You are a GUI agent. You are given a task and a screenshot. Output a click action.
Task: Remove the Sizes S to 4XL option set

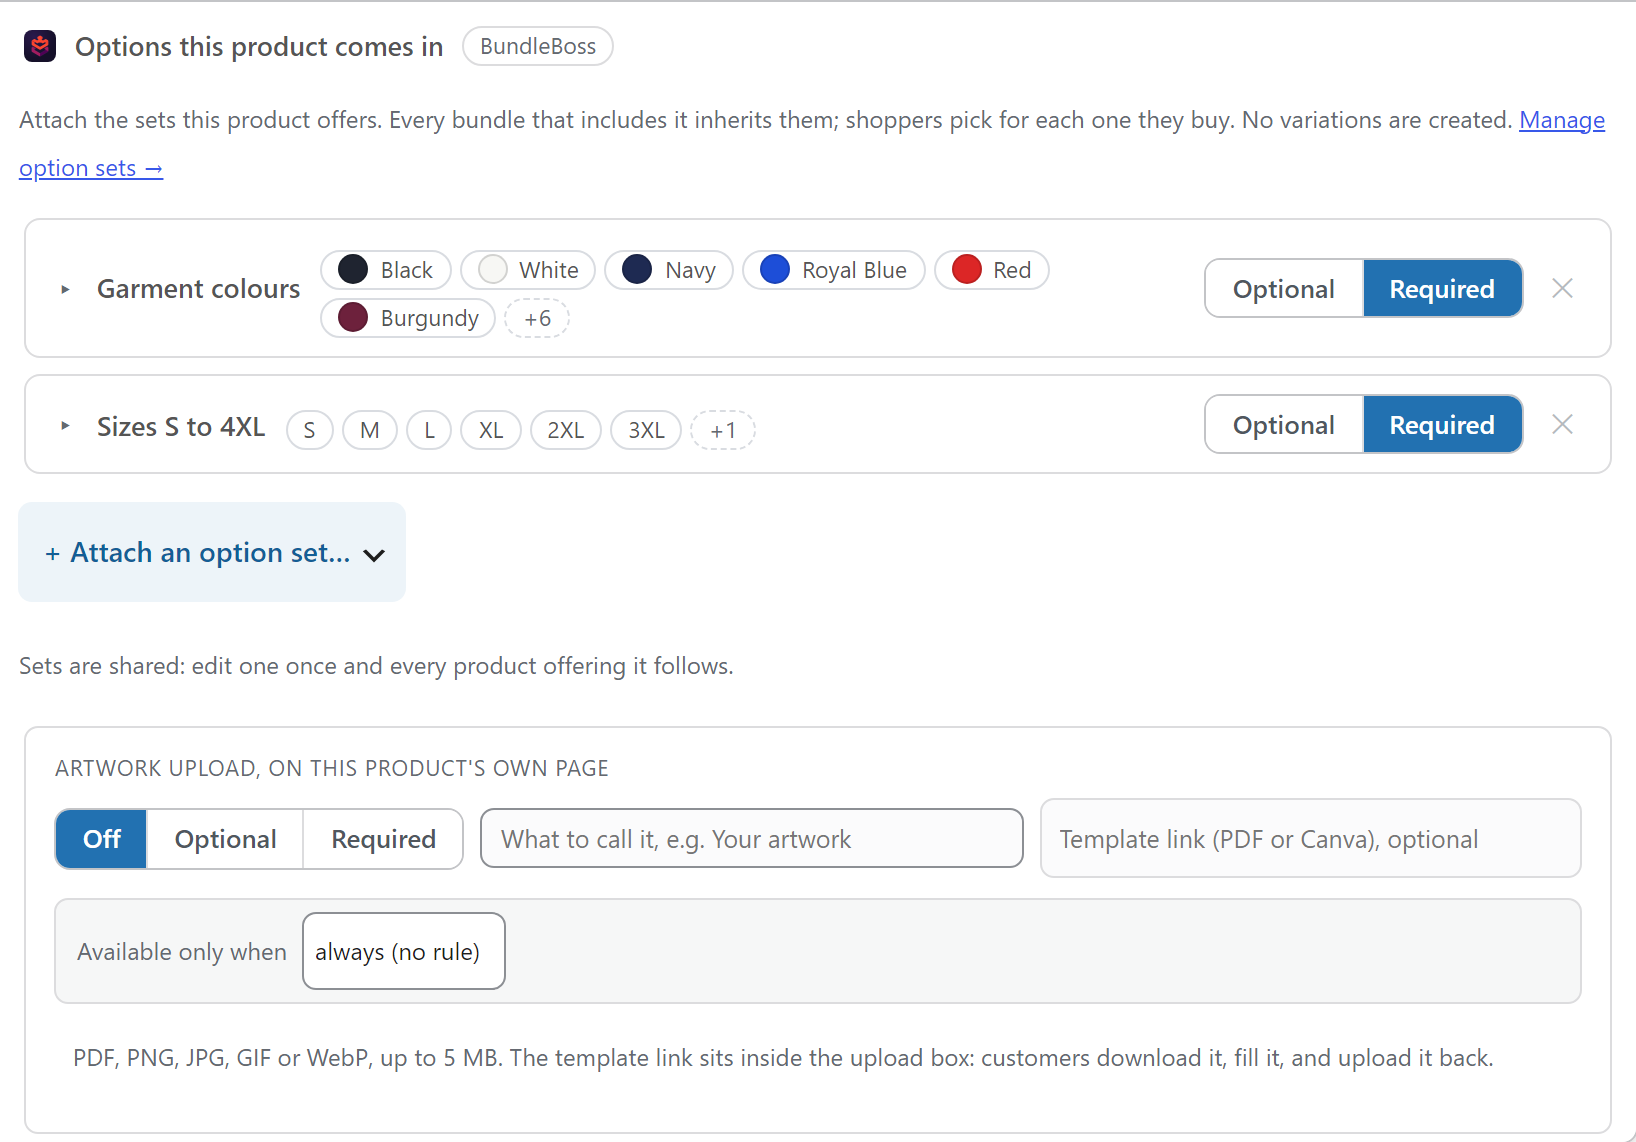pos(1562,424)
